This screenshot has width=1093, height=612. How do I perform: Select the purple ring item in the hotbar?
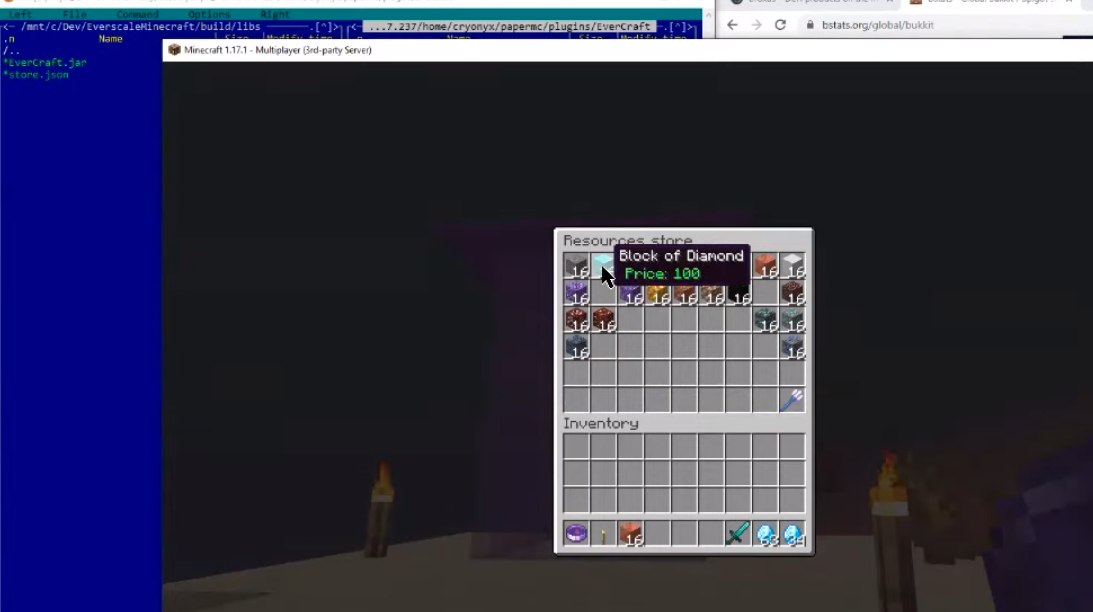(x=576, y=534)
